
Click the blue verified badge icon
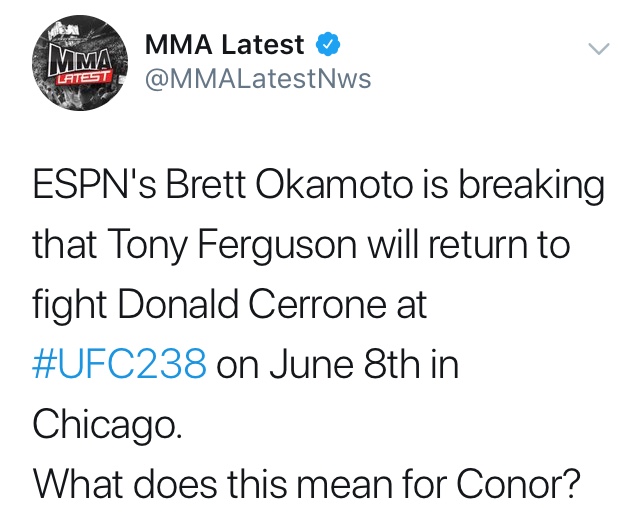(328, 44)
